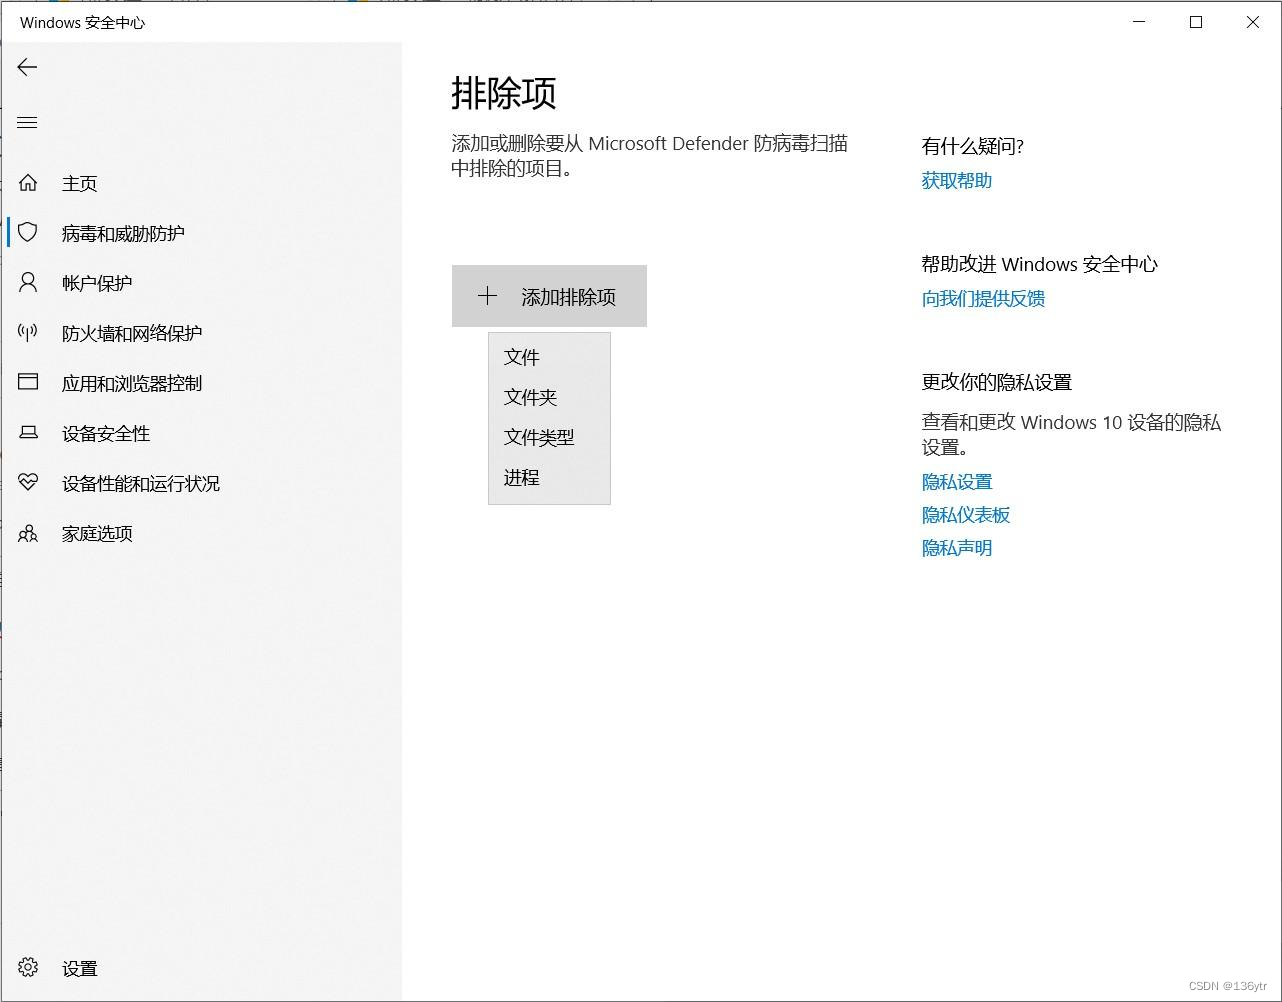Open the 隐私声明 link
Viewport: 1282px width, 1002px height.
[x=957, y=548]
